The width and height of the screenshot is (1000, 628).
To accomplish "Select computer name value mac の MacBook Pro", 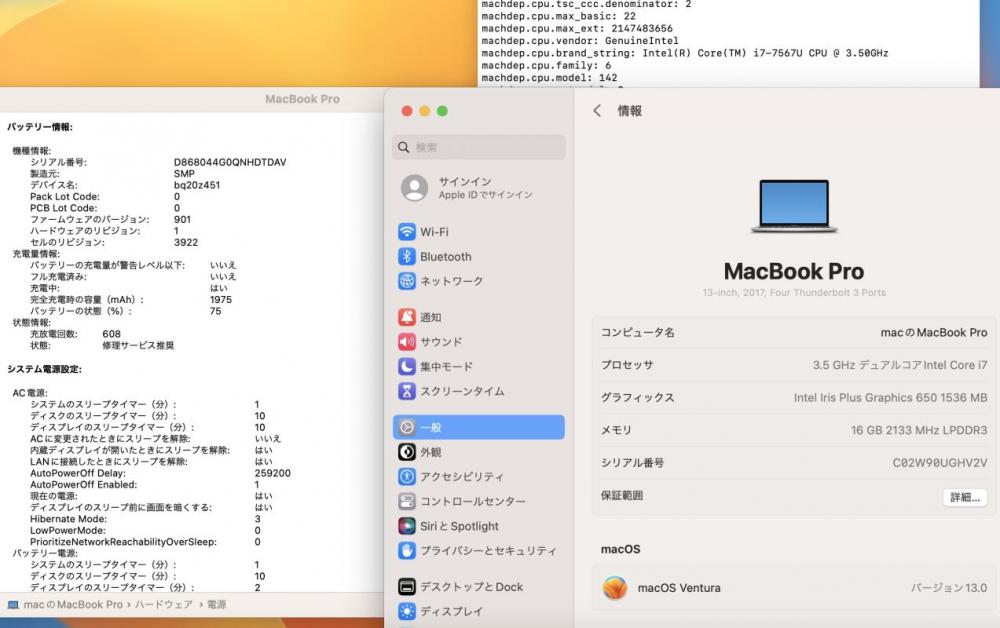I will [934, 332].
